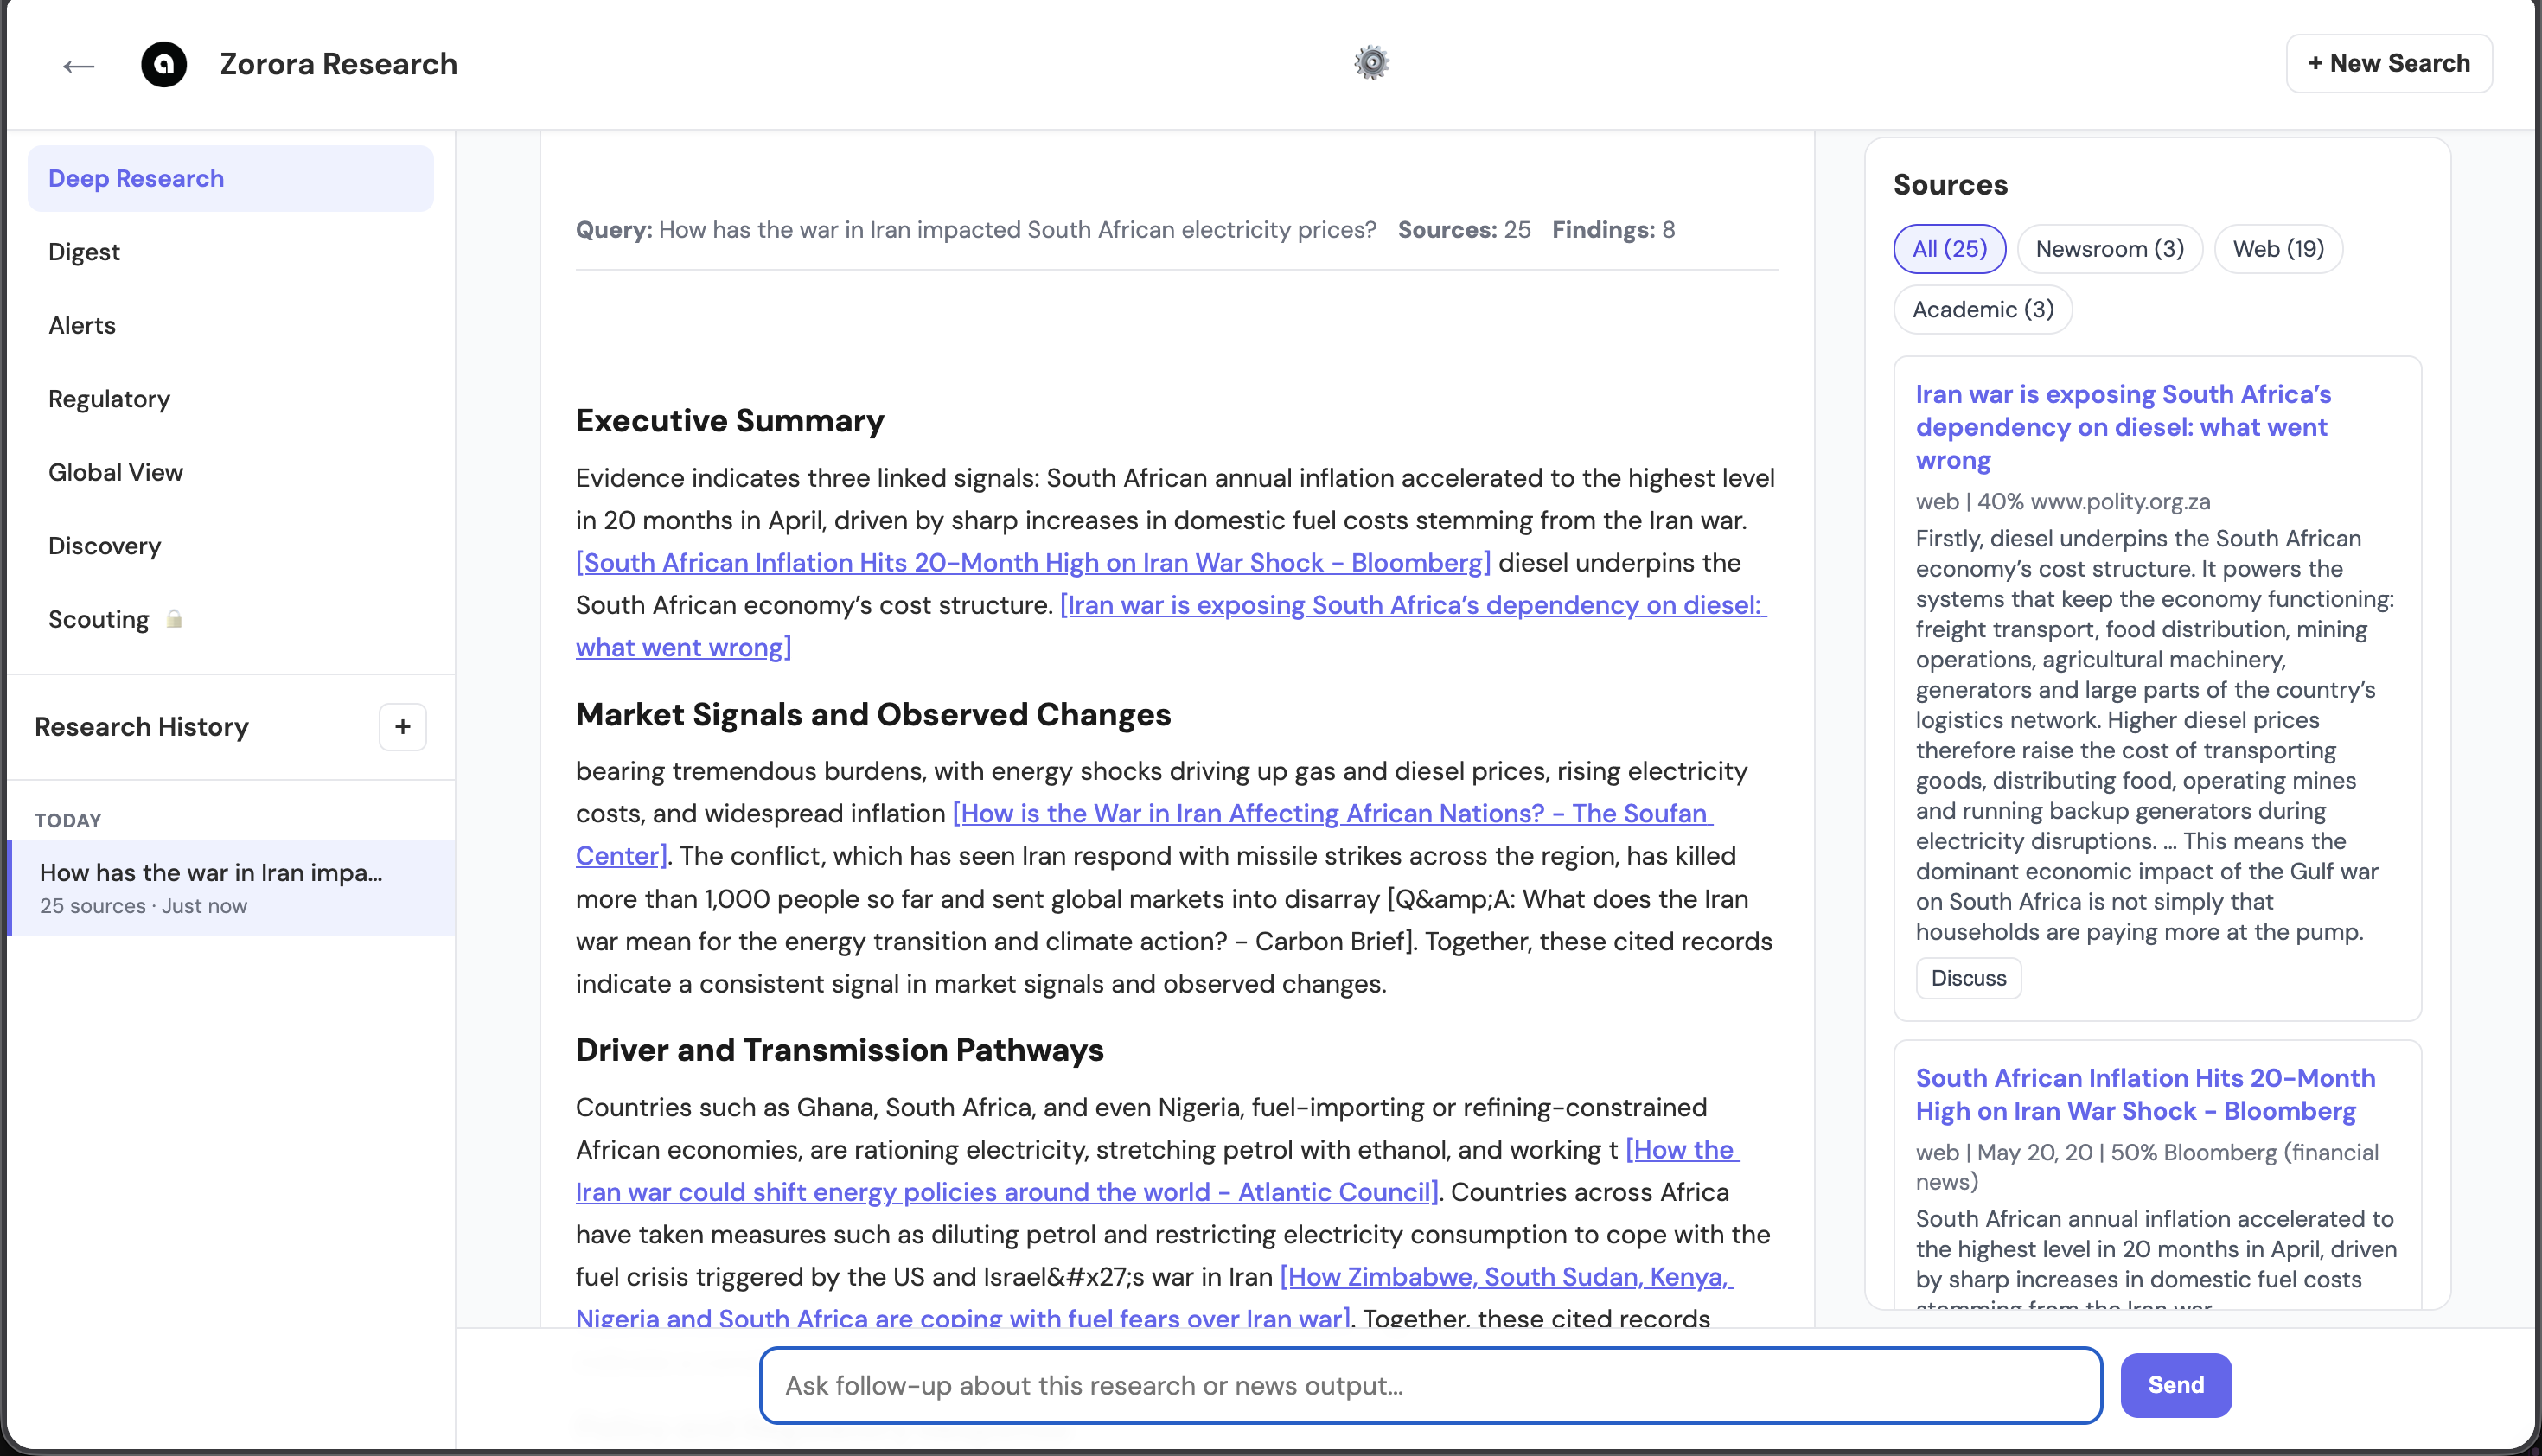2542x1456 pixels.
Task: Filter sources by Academic (3)
Action: pos(1983,310)
